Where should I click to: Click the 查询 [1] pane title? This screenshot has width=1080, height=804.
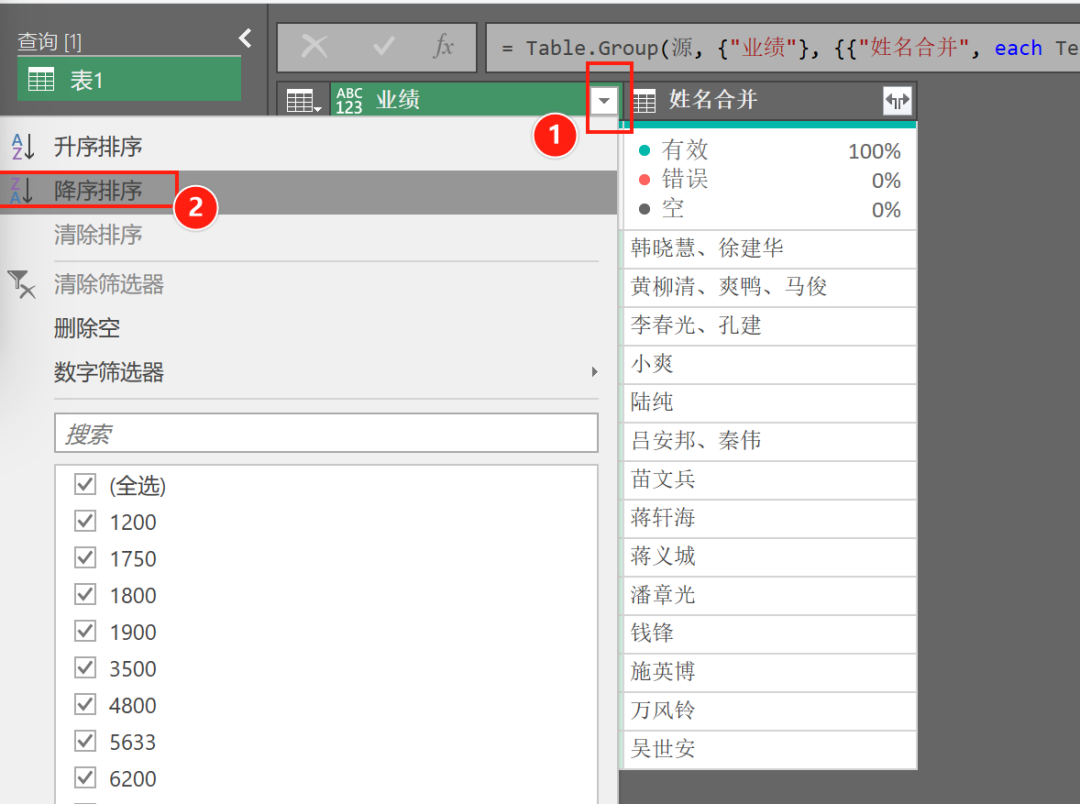(x=50, y=42)
